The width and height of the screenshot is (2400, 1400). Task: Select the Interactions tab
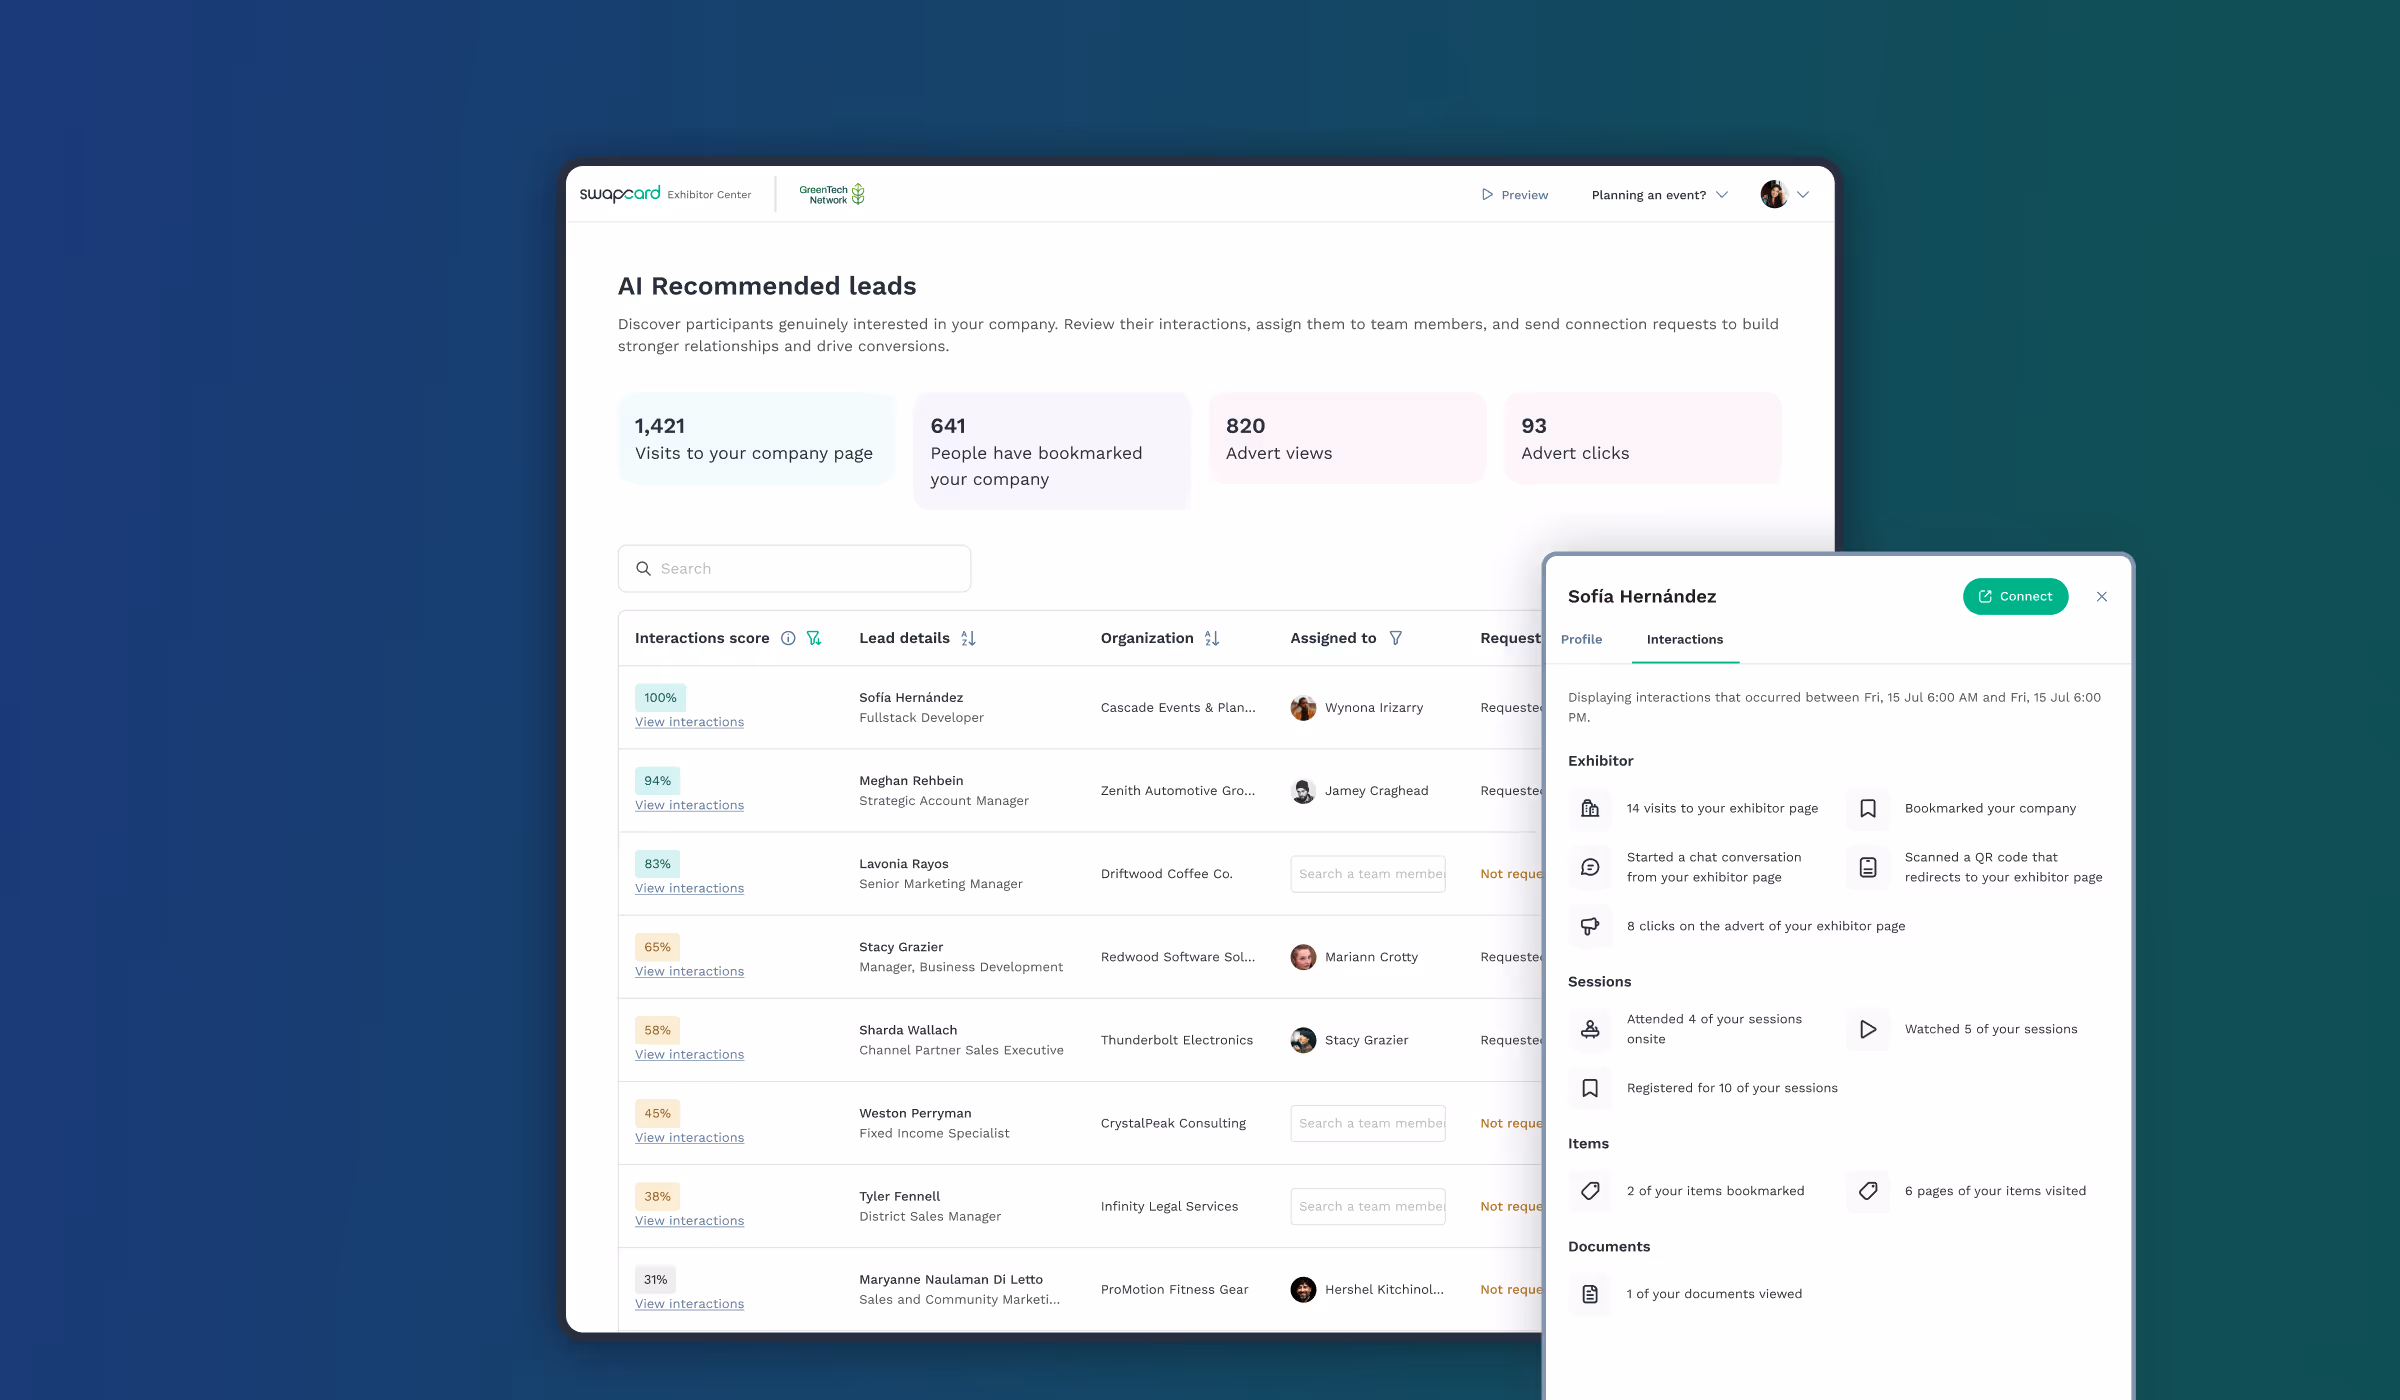pyautogui.click(x=1684, y=639)
